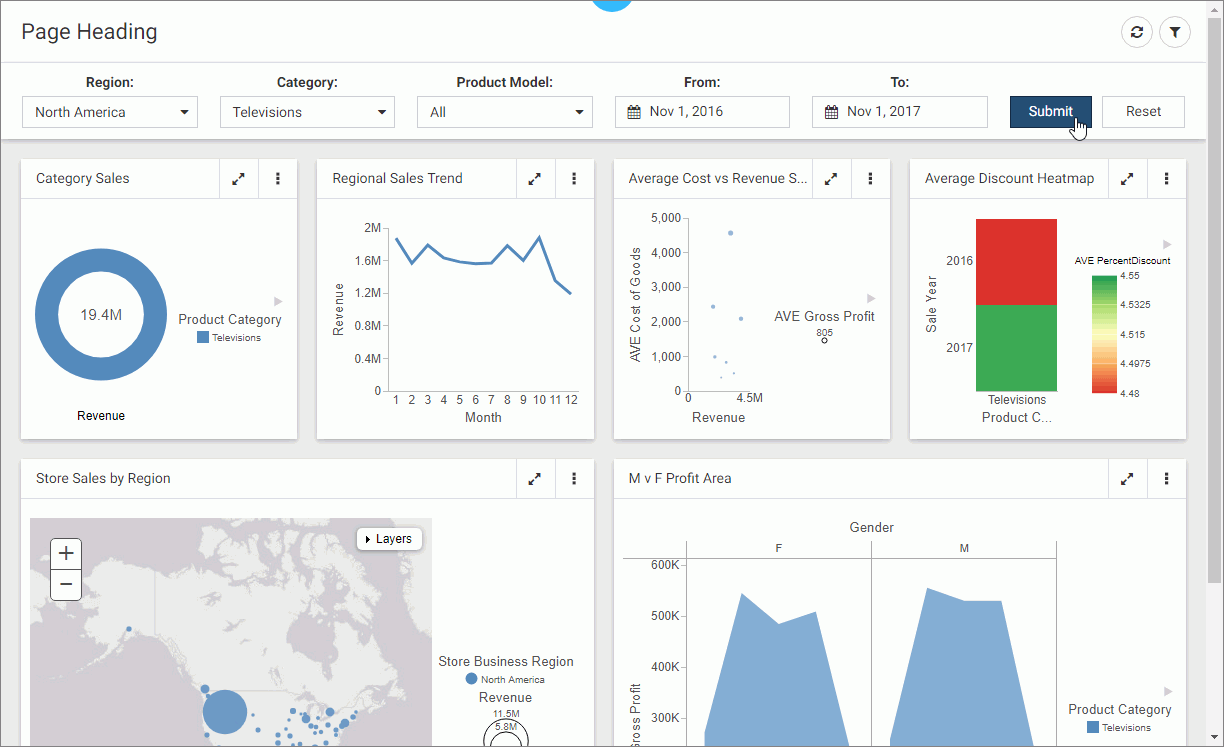Open Average Cost vs Revenue options menu

click(x=870, y=179)
